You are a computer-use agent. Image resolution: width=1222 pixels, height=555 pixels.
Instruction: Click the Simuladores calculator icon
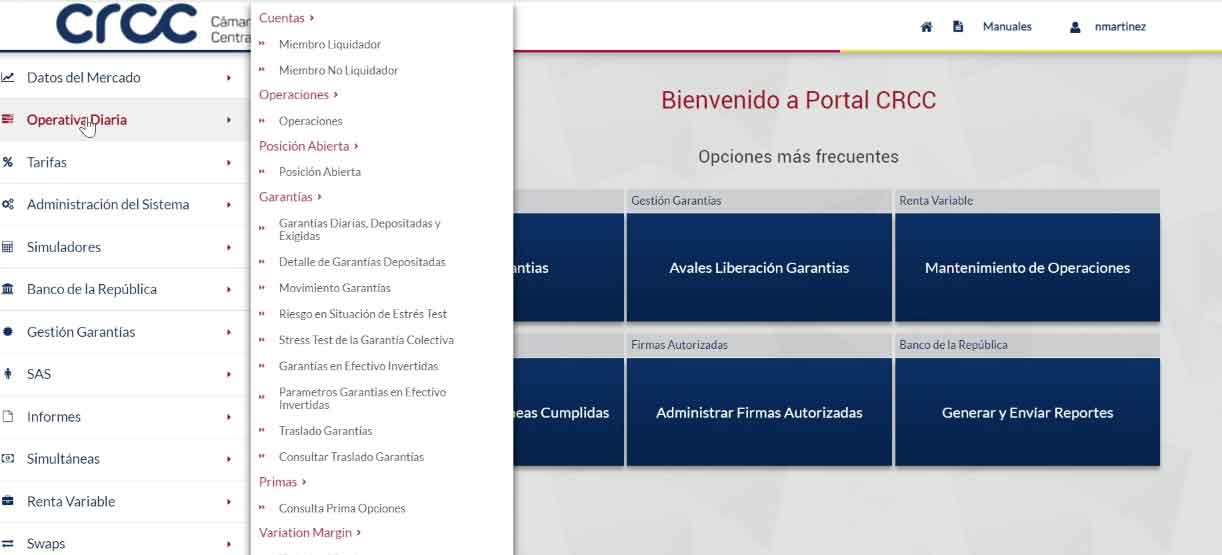click(x=7, y=247)
